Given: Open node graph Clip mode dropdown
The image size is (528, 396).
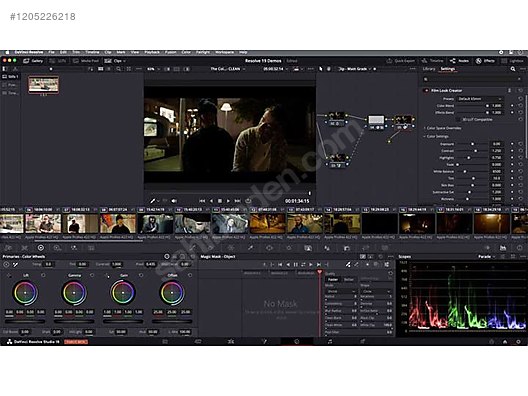Looking at the screenshot, I should tap(354, 69).
